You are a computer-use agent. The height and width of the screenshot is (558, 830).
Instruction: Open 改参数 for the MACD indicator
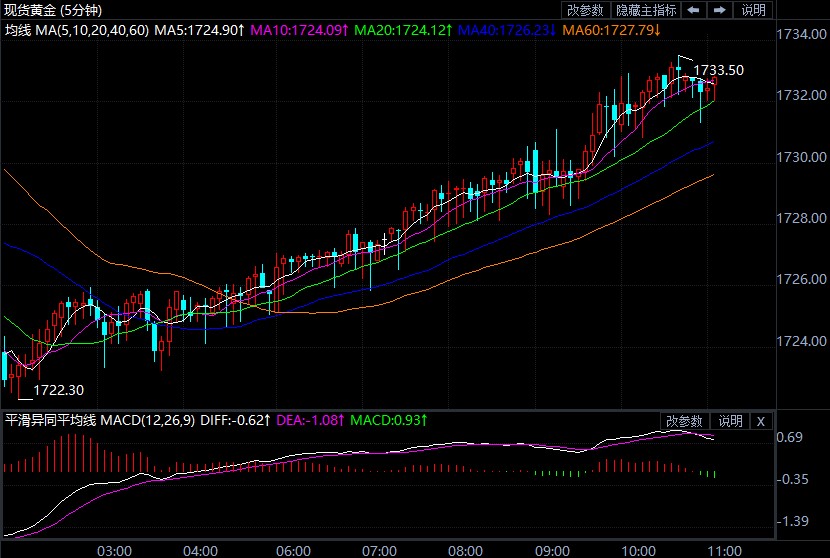click(x=685, y=421)
